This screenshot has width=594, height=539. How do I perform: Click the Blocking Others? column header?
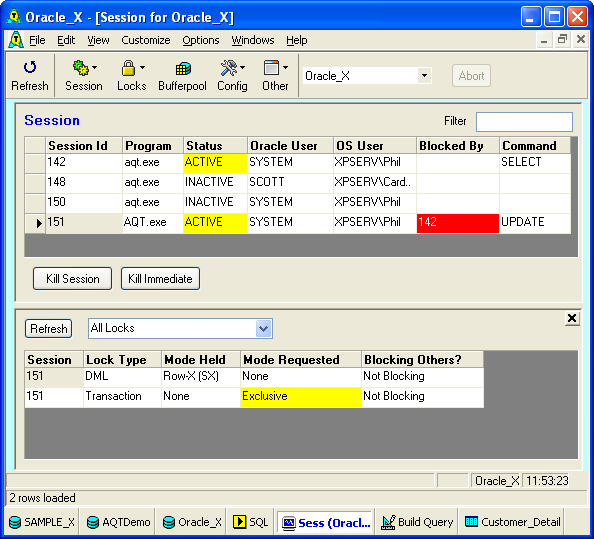pyautogui.click(x=422, y=359)
